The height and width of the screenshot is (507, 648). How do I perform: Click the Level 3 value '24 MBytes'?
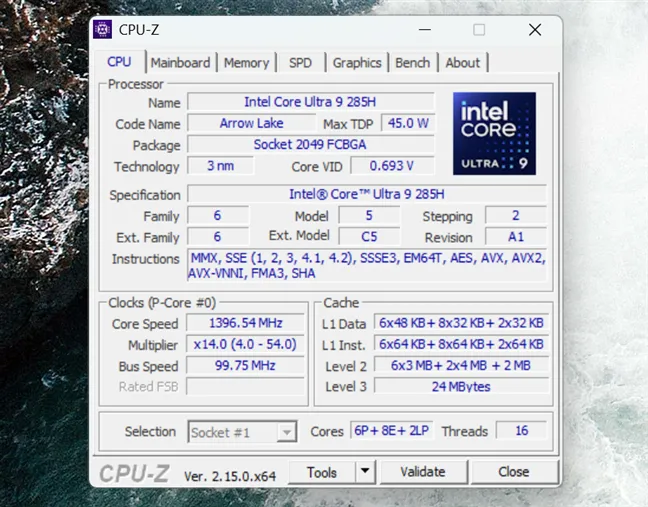461,387
